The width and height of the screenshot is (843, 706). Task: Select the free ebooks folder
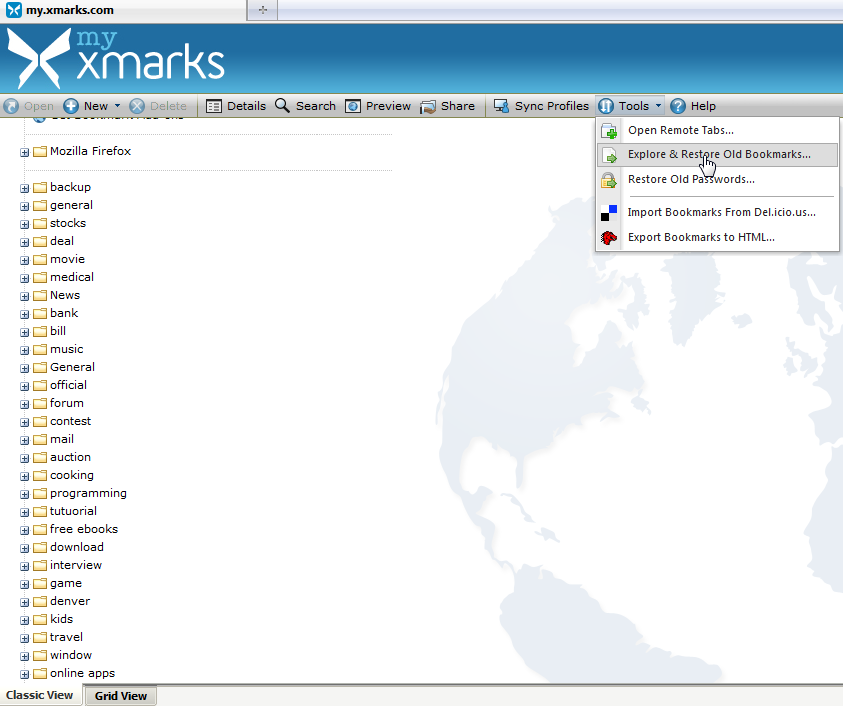click(x=84, y=529)
